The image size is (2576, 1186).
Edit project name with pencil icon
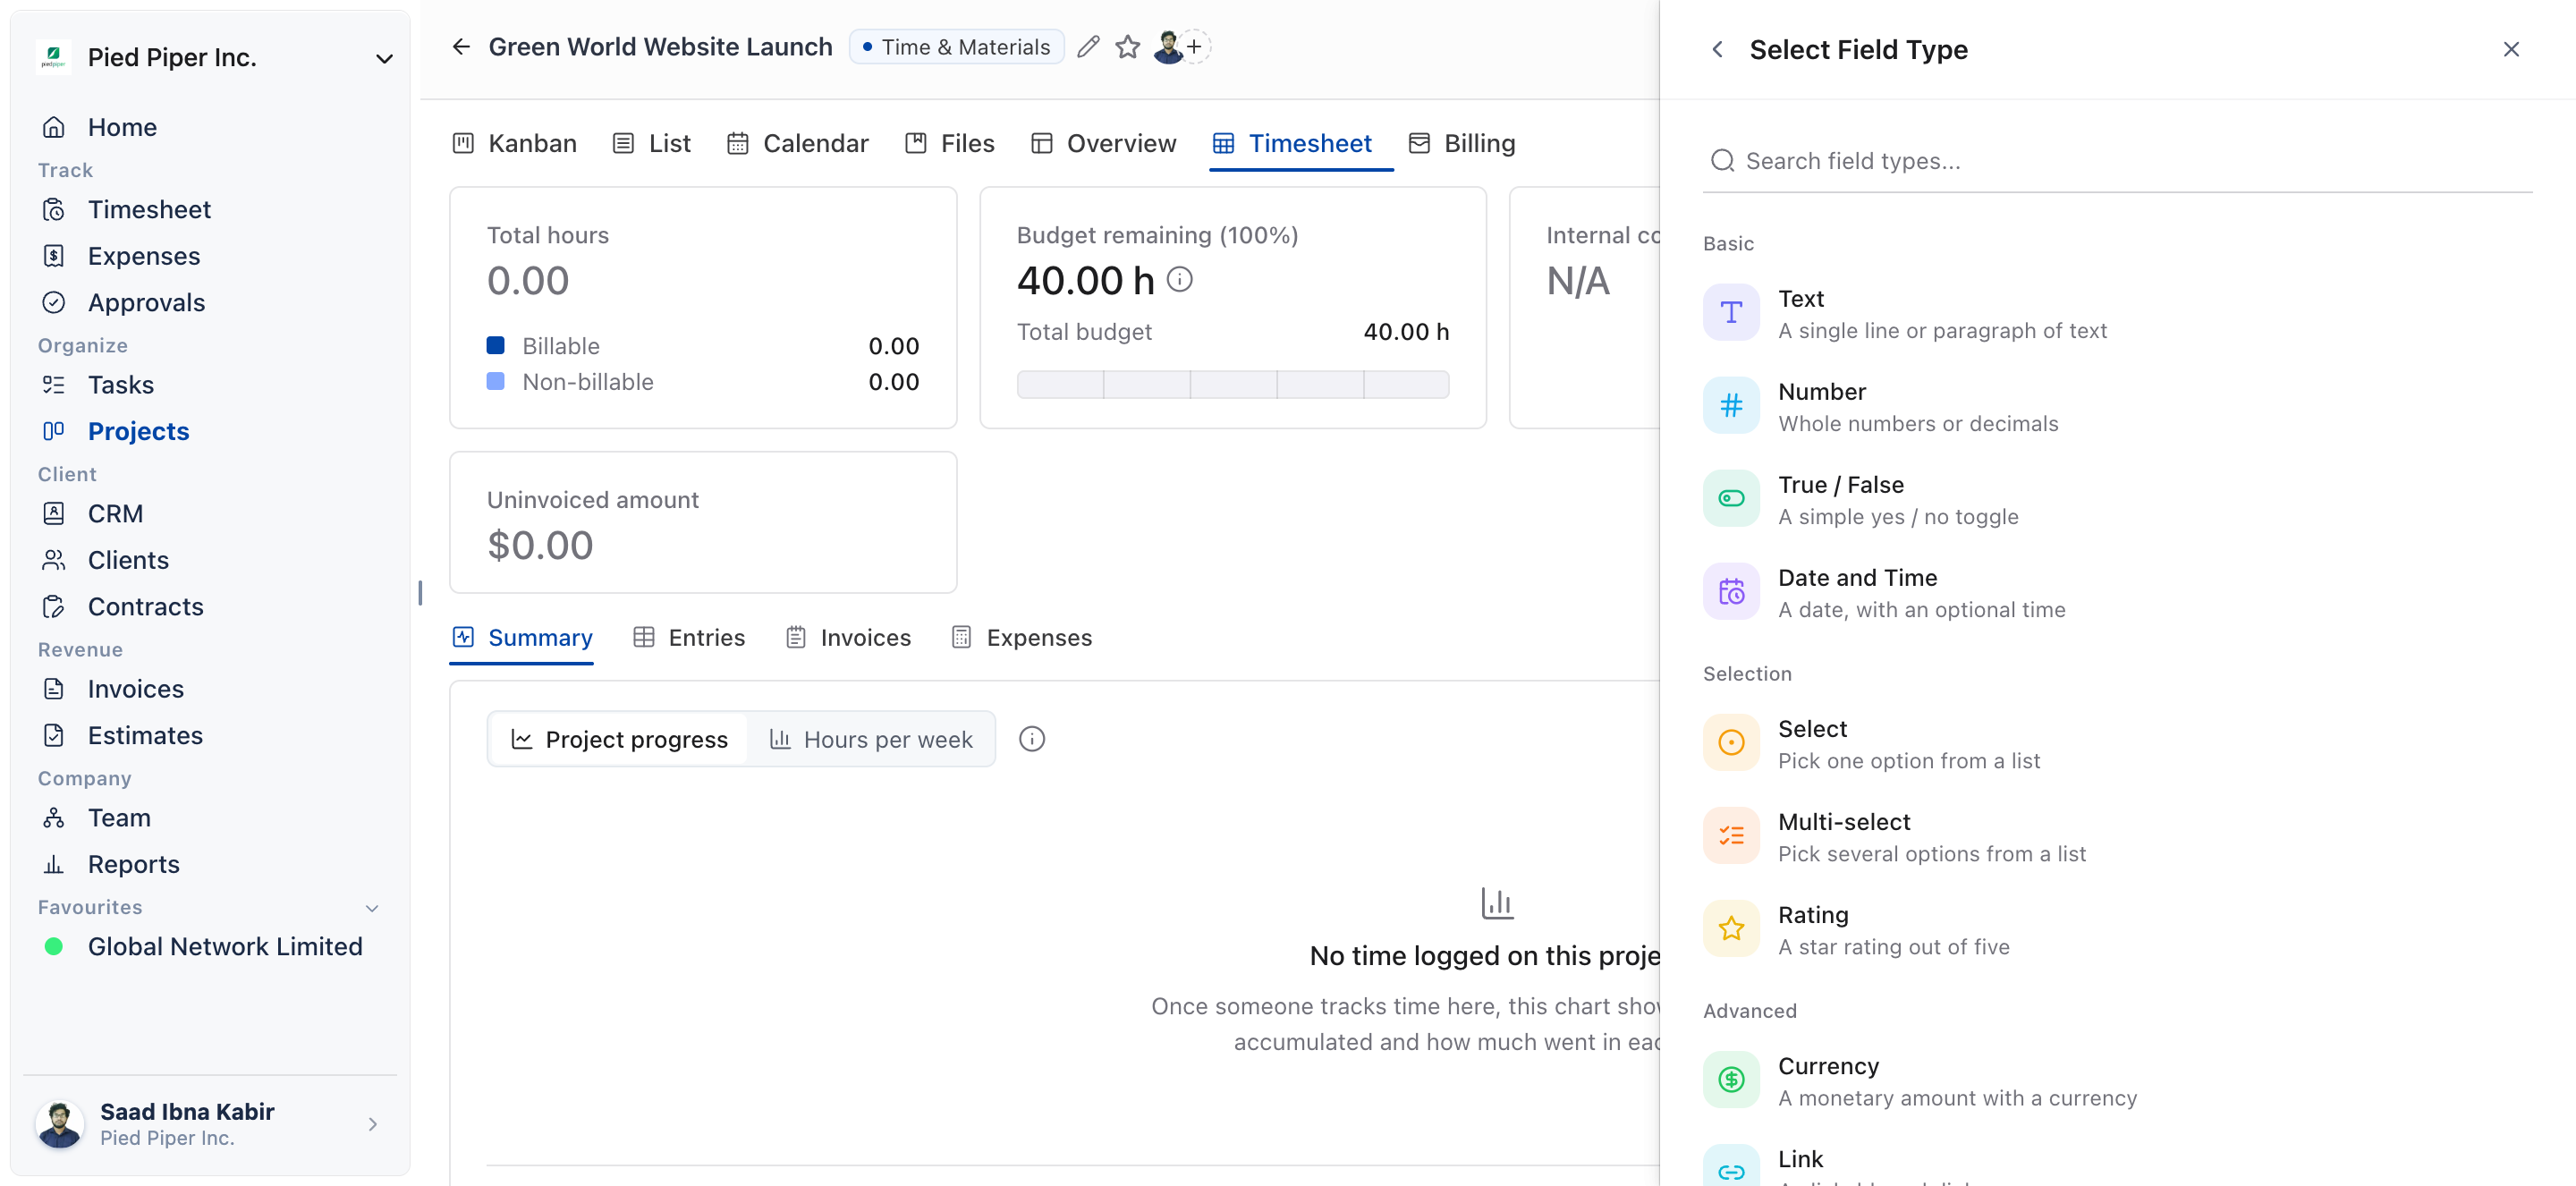pos(1089,47)
